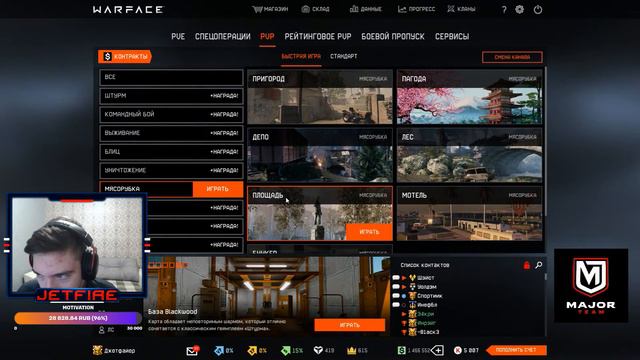The height and width of the screenshot is (360, 640).
Task: Click the red K credits icon
Action: click(x=458, y=350)
